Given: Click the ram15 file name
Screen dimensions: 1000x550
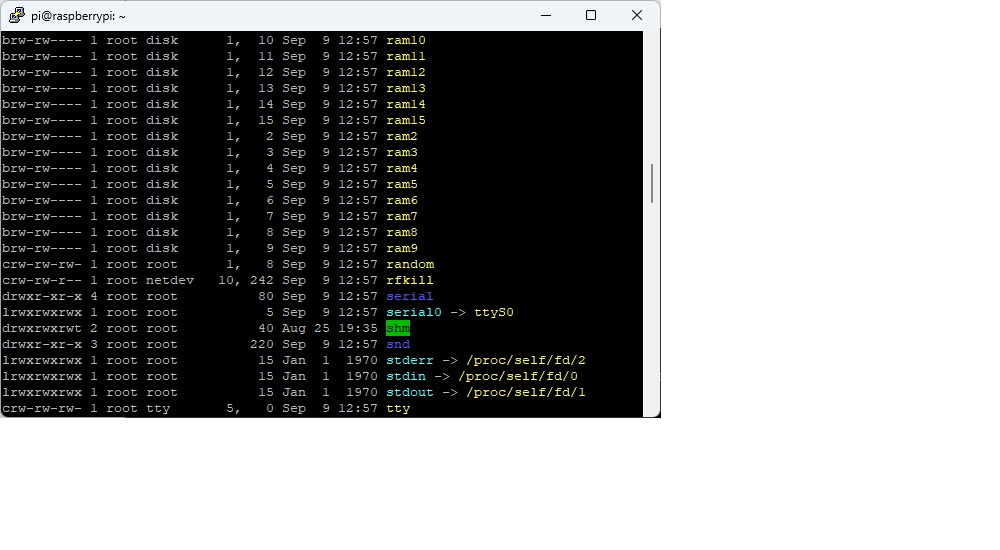Looking at the screenshot, I should point(406,120).
